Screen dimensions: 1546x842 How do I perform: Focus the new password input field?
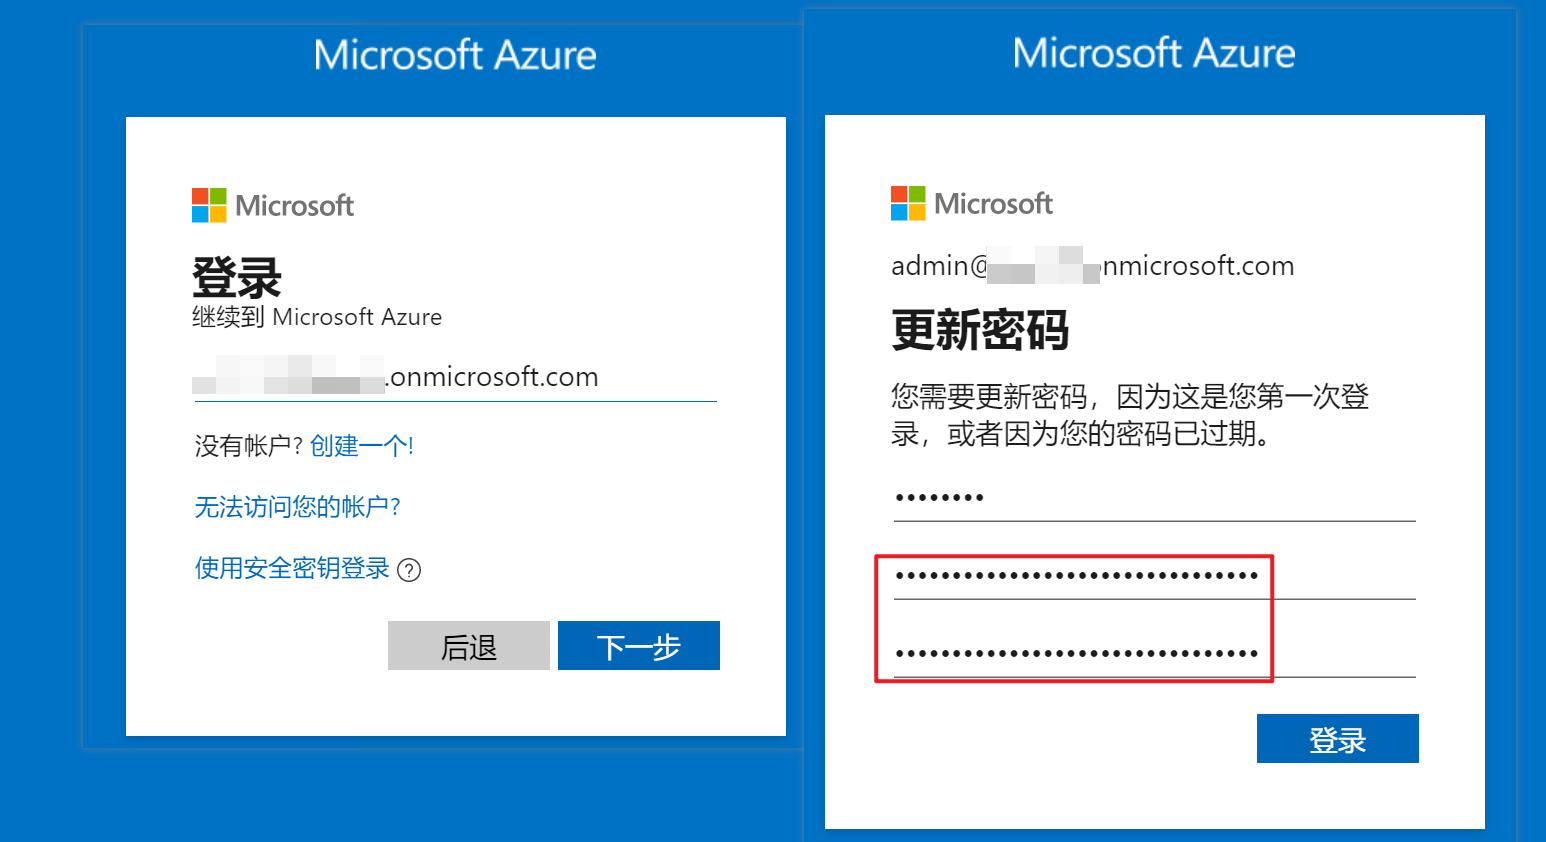coord(1155,576)
